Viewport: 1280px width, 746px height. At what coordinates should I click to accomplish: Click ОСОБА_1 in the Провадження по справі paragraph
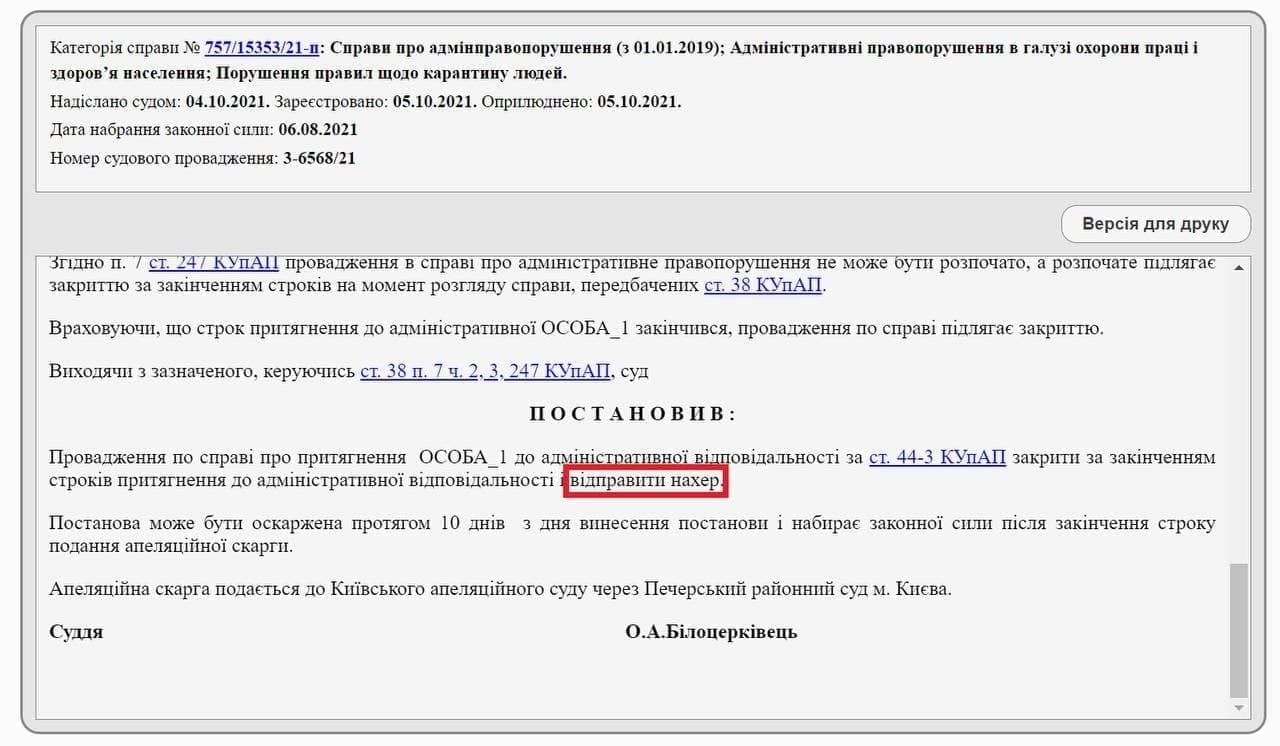point(465,457)
